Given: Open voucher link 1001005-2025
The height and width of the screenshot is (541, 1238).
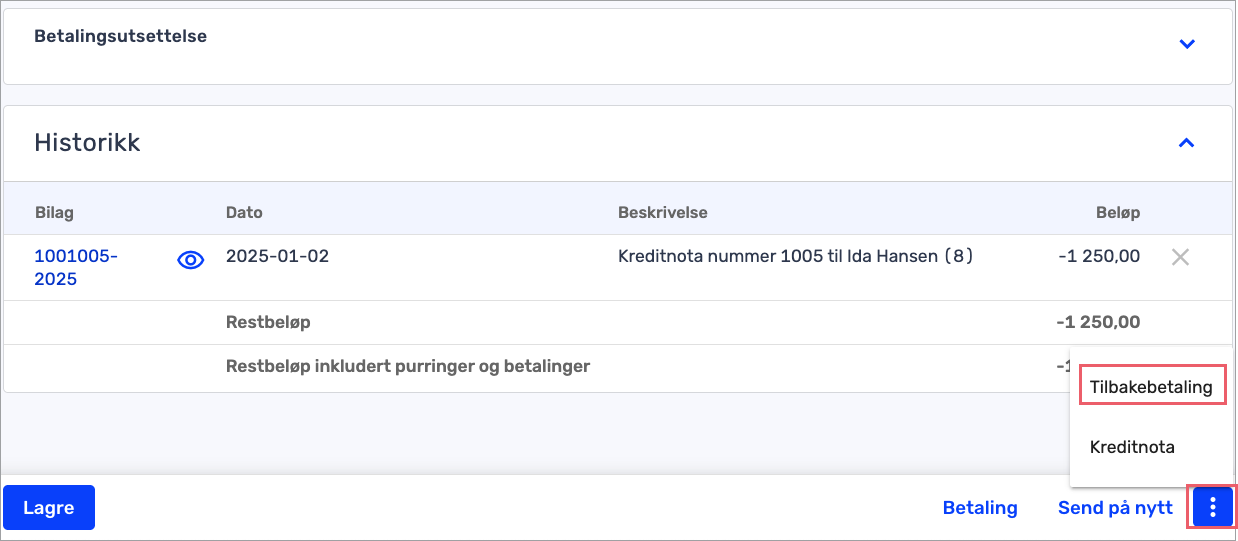Looking at the screenshot, I should 76,268.
